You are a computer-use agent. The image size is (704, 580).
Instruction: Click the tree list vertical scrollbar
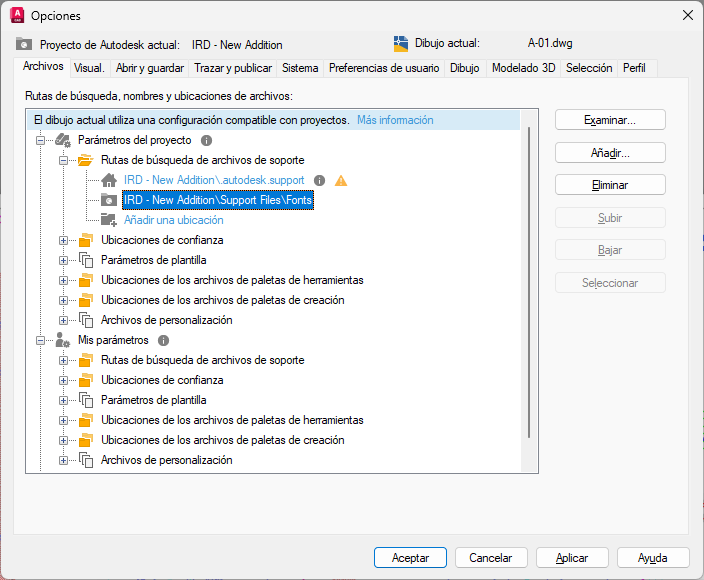(529, 282)
